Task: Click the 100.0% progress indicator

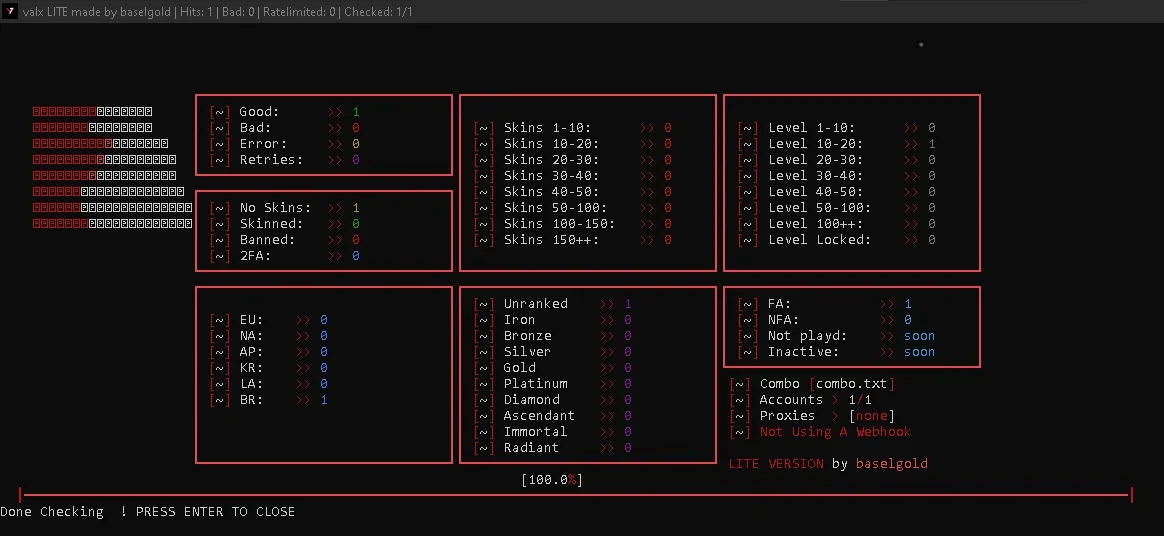Action: click(x=552, y=480)
